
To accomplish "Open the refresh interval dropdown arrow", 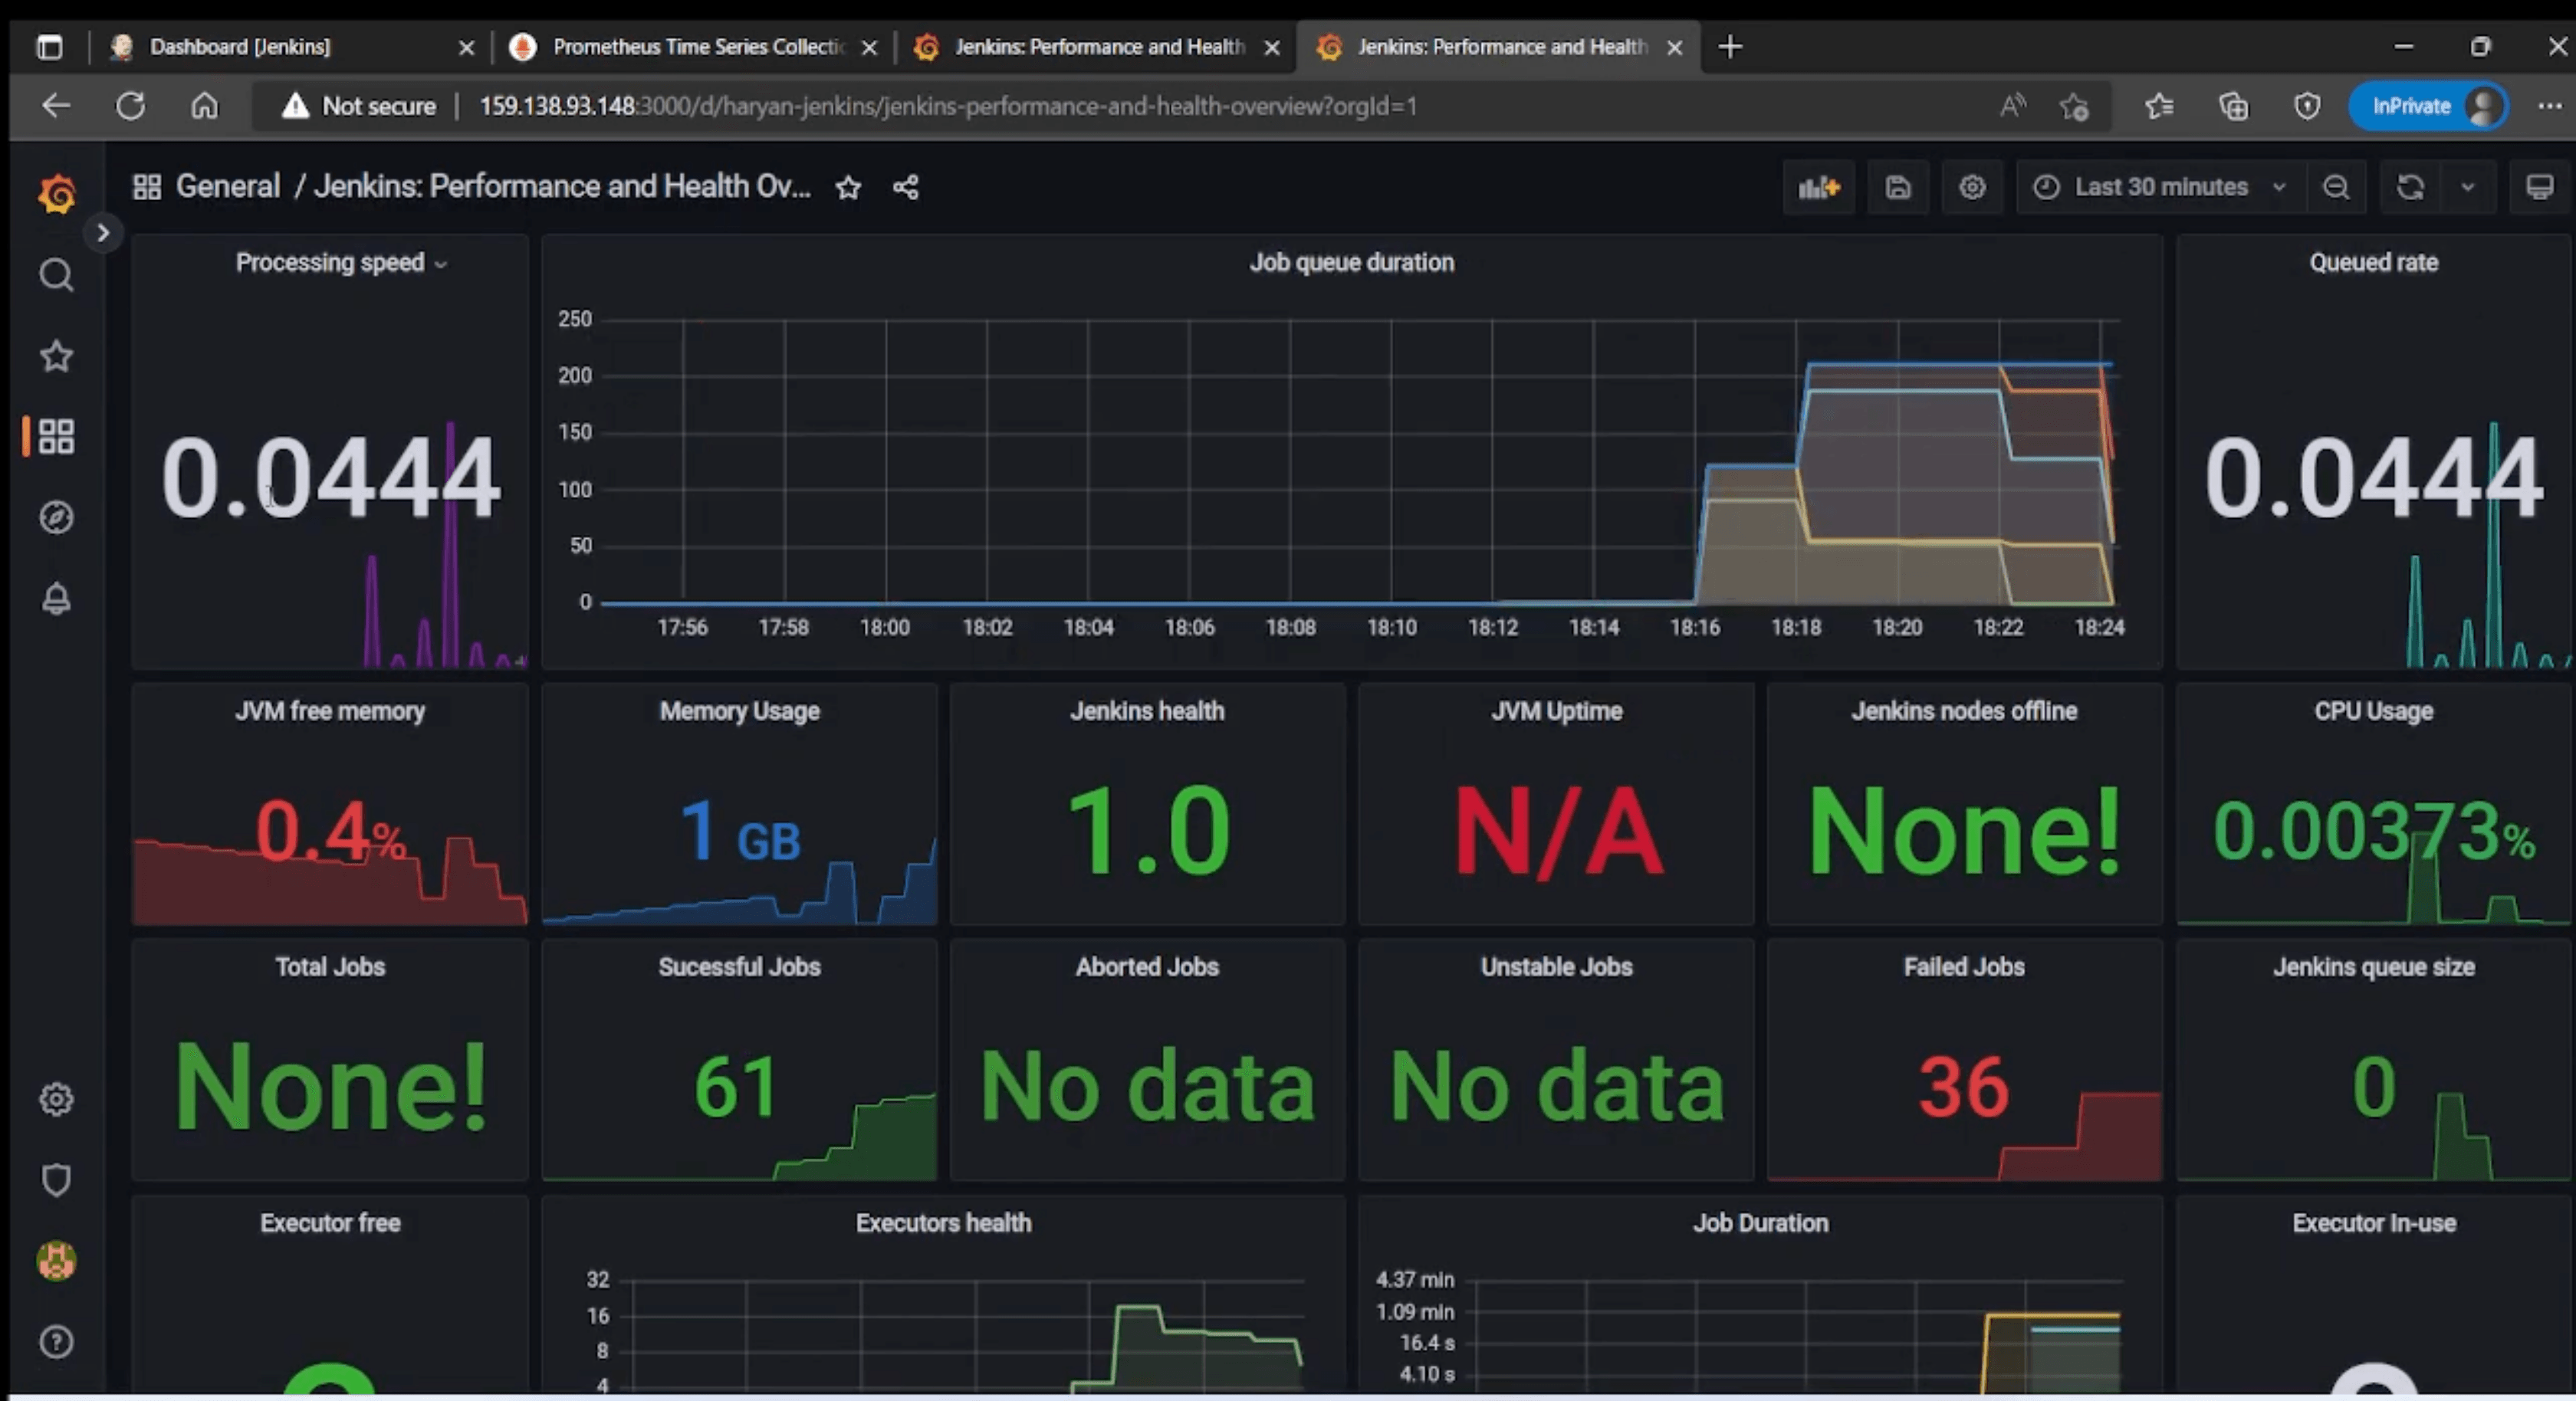I will 2467,187.
